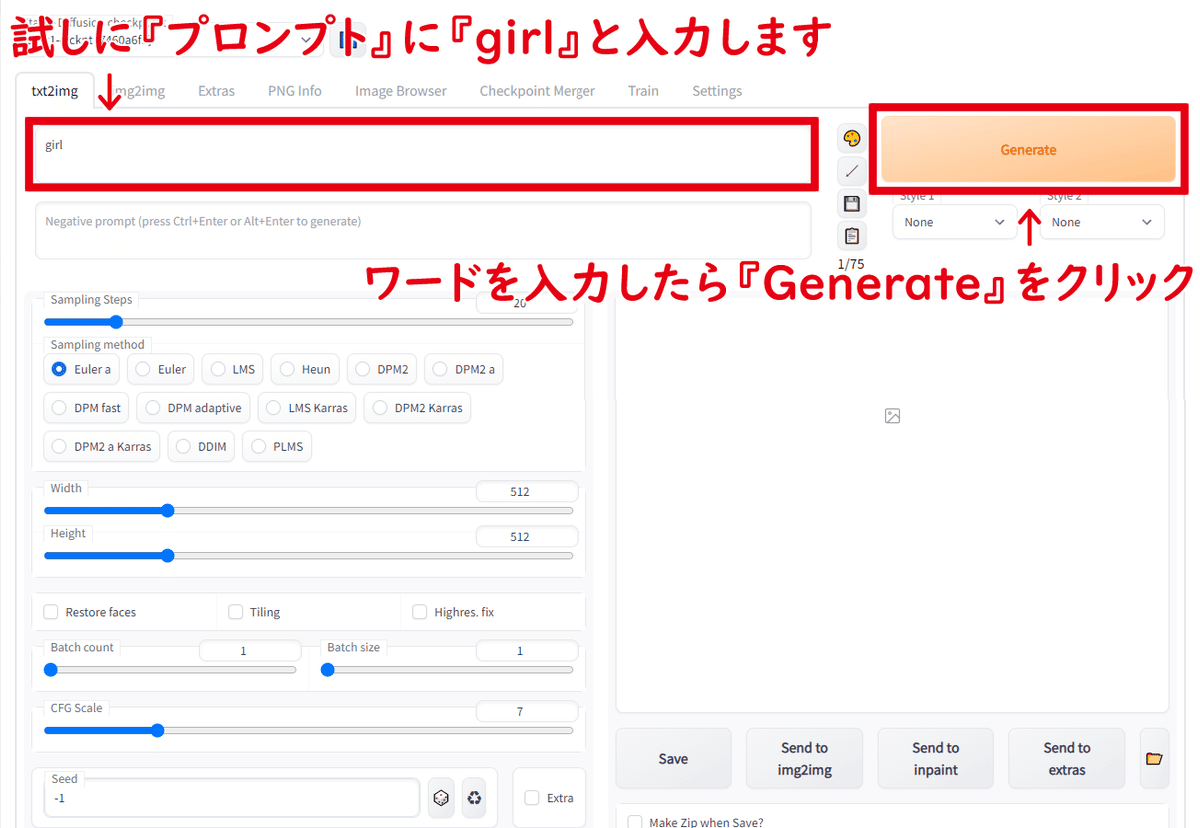The height and width of the screenshot is (828, 1200).
Task: Enable Highres. fix checkbox
Action: [420, 612]
